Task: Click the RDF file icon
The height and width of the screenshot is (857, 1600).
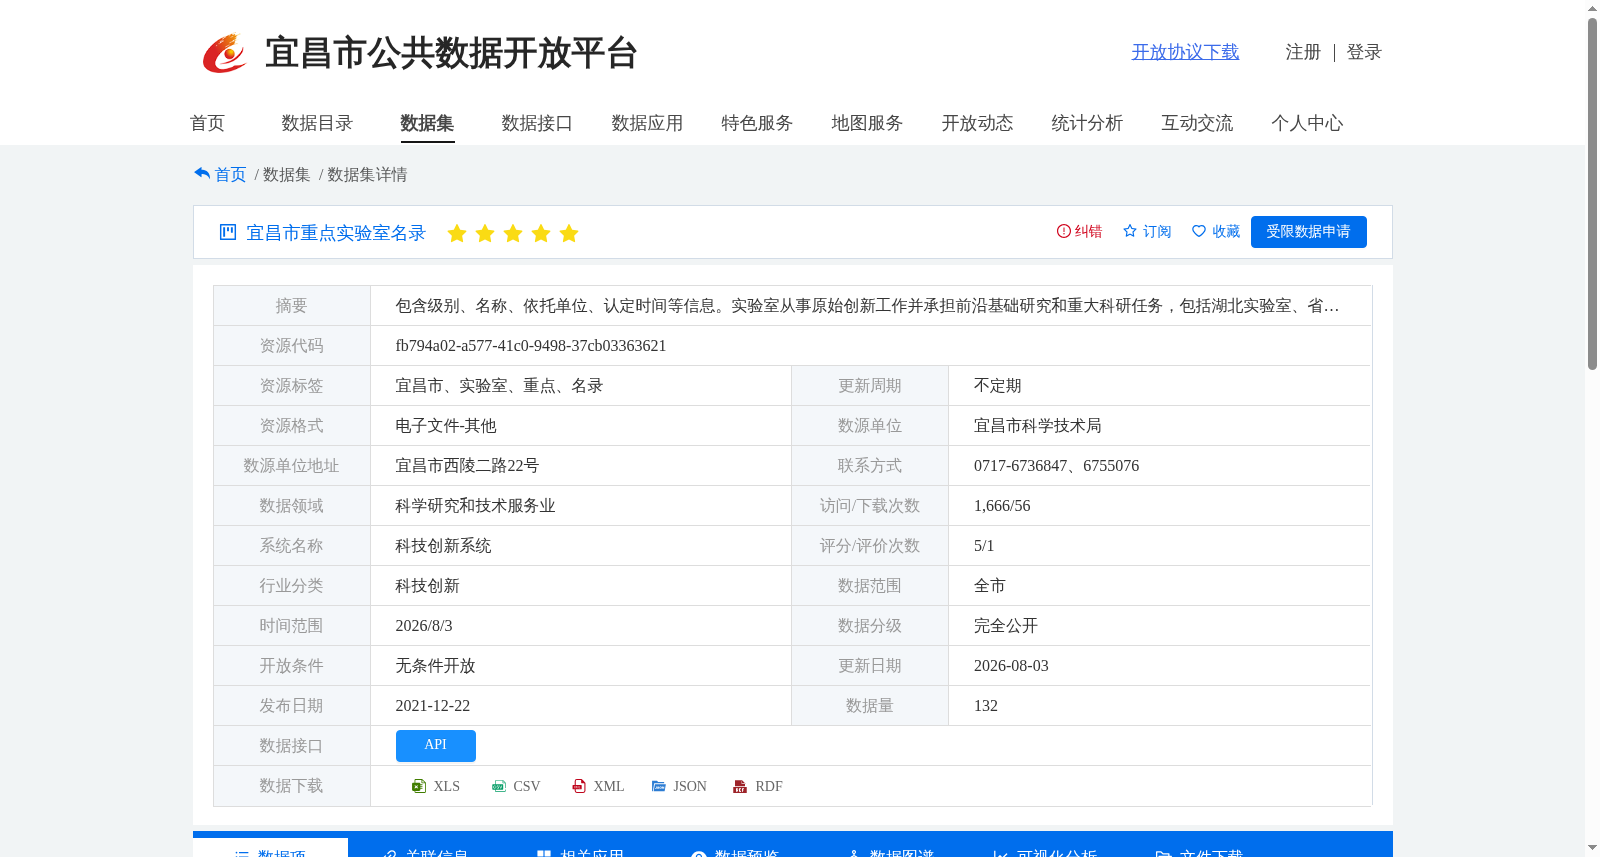Action: (740, 786)
